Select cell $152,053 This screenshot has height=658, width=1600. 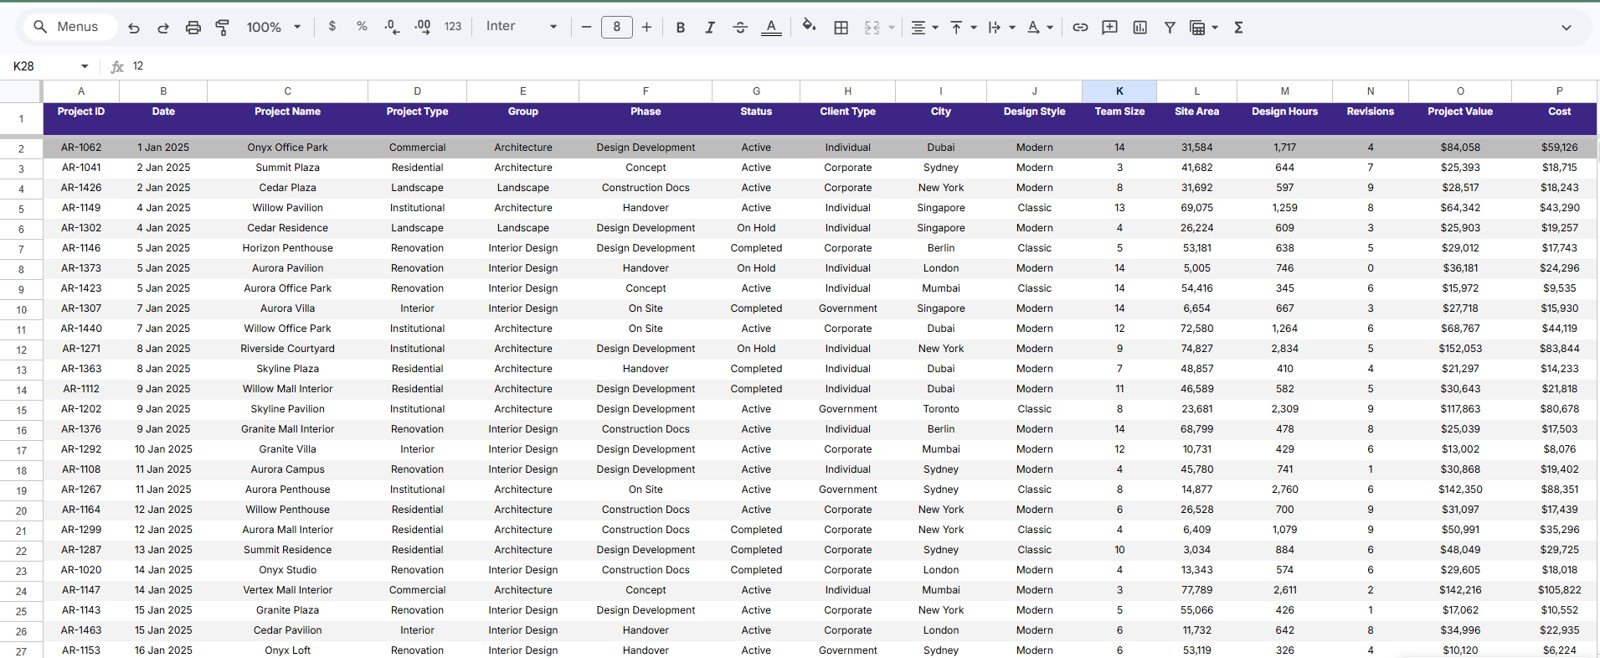pyautogui.click(x=1460, y=349)
